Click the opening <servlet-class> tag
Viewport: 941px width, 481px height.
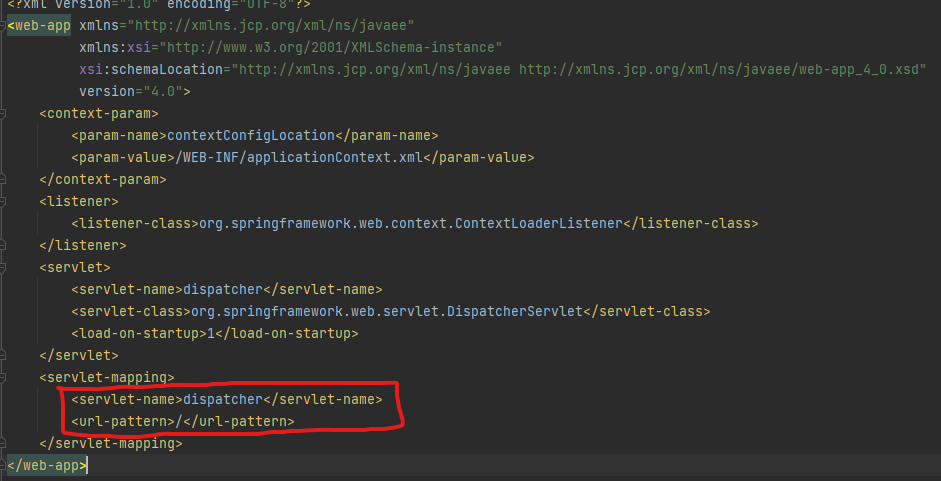click(131, 311)
